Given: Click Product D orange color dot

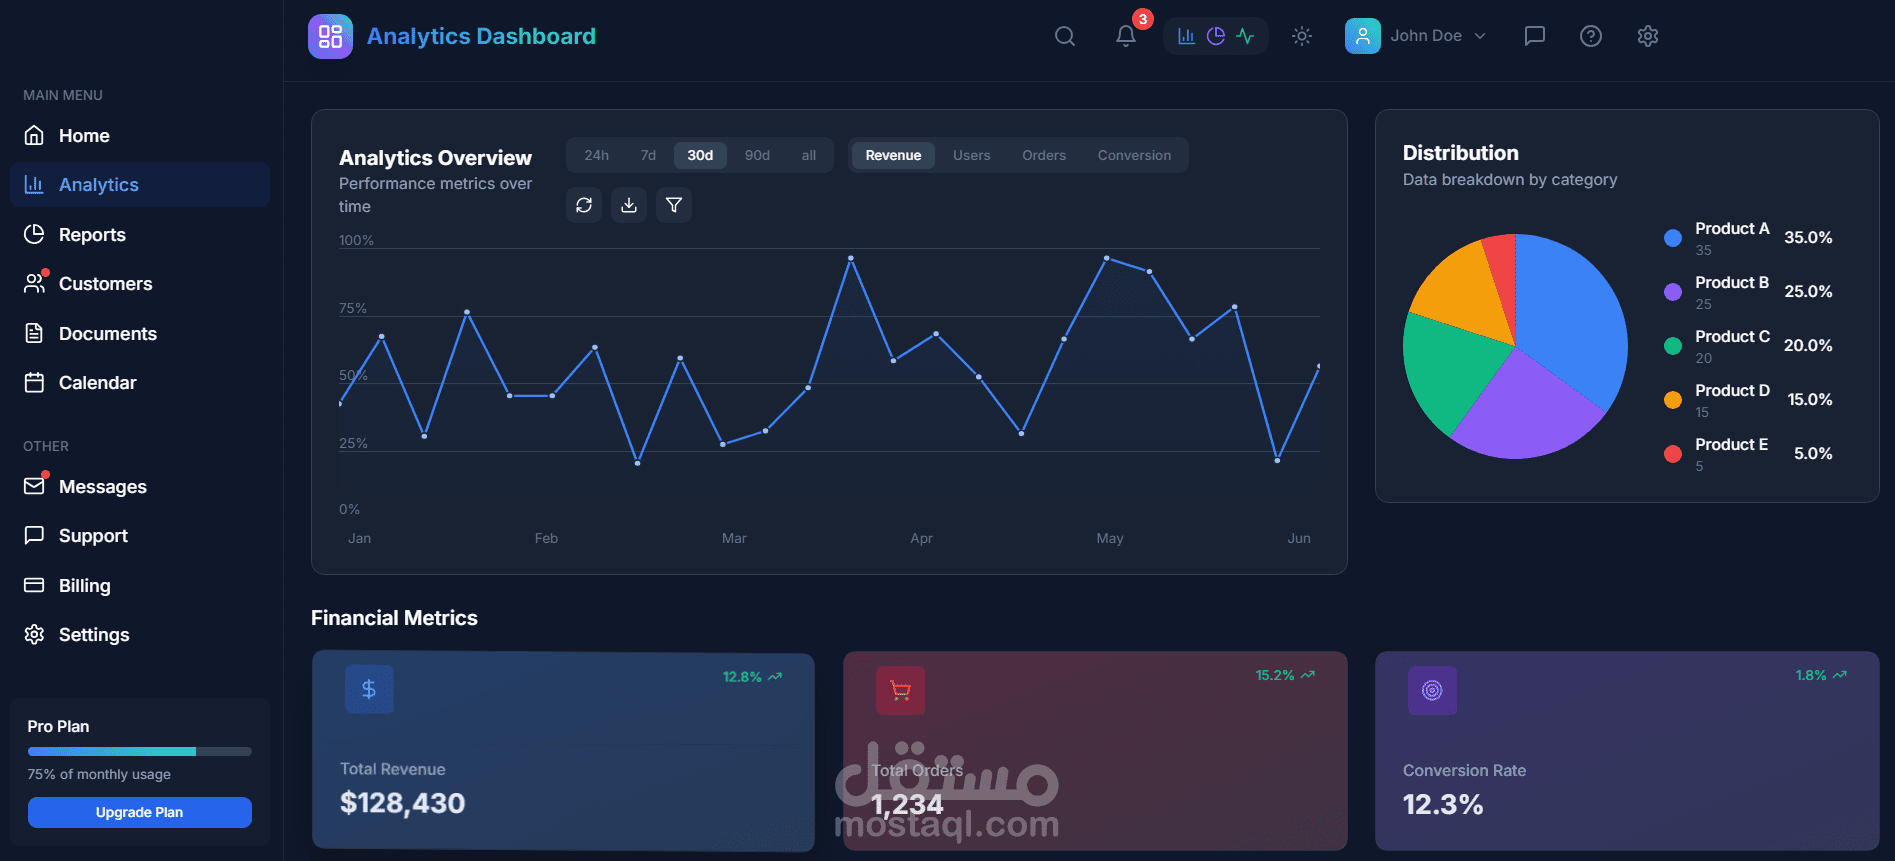Looking at the screenshot, I should click(1673, 400).
